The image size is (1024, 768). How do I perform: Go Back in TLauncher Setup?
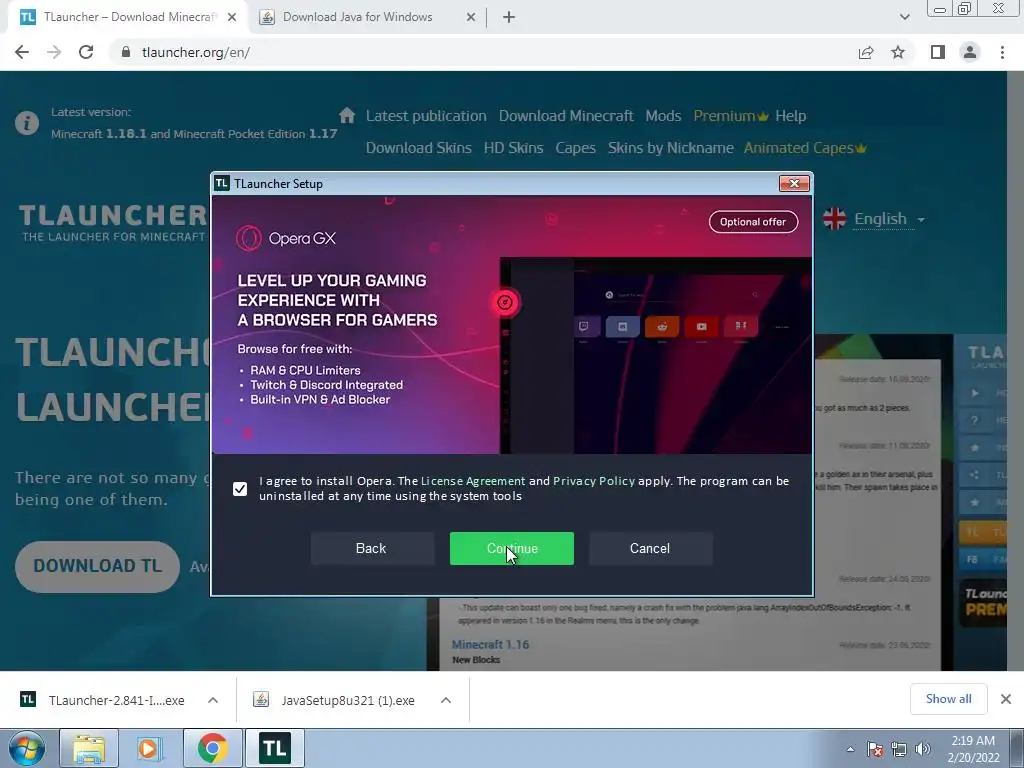tap(371, 549)
